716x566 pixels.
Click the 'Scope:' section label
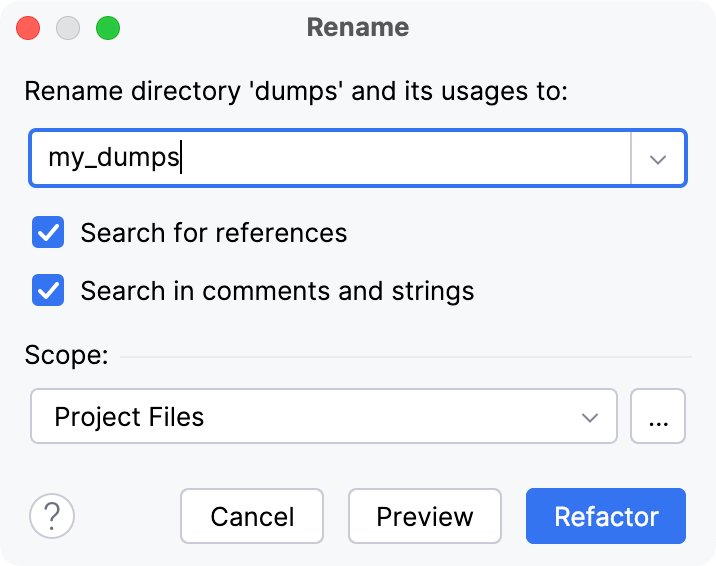[66, 356]
